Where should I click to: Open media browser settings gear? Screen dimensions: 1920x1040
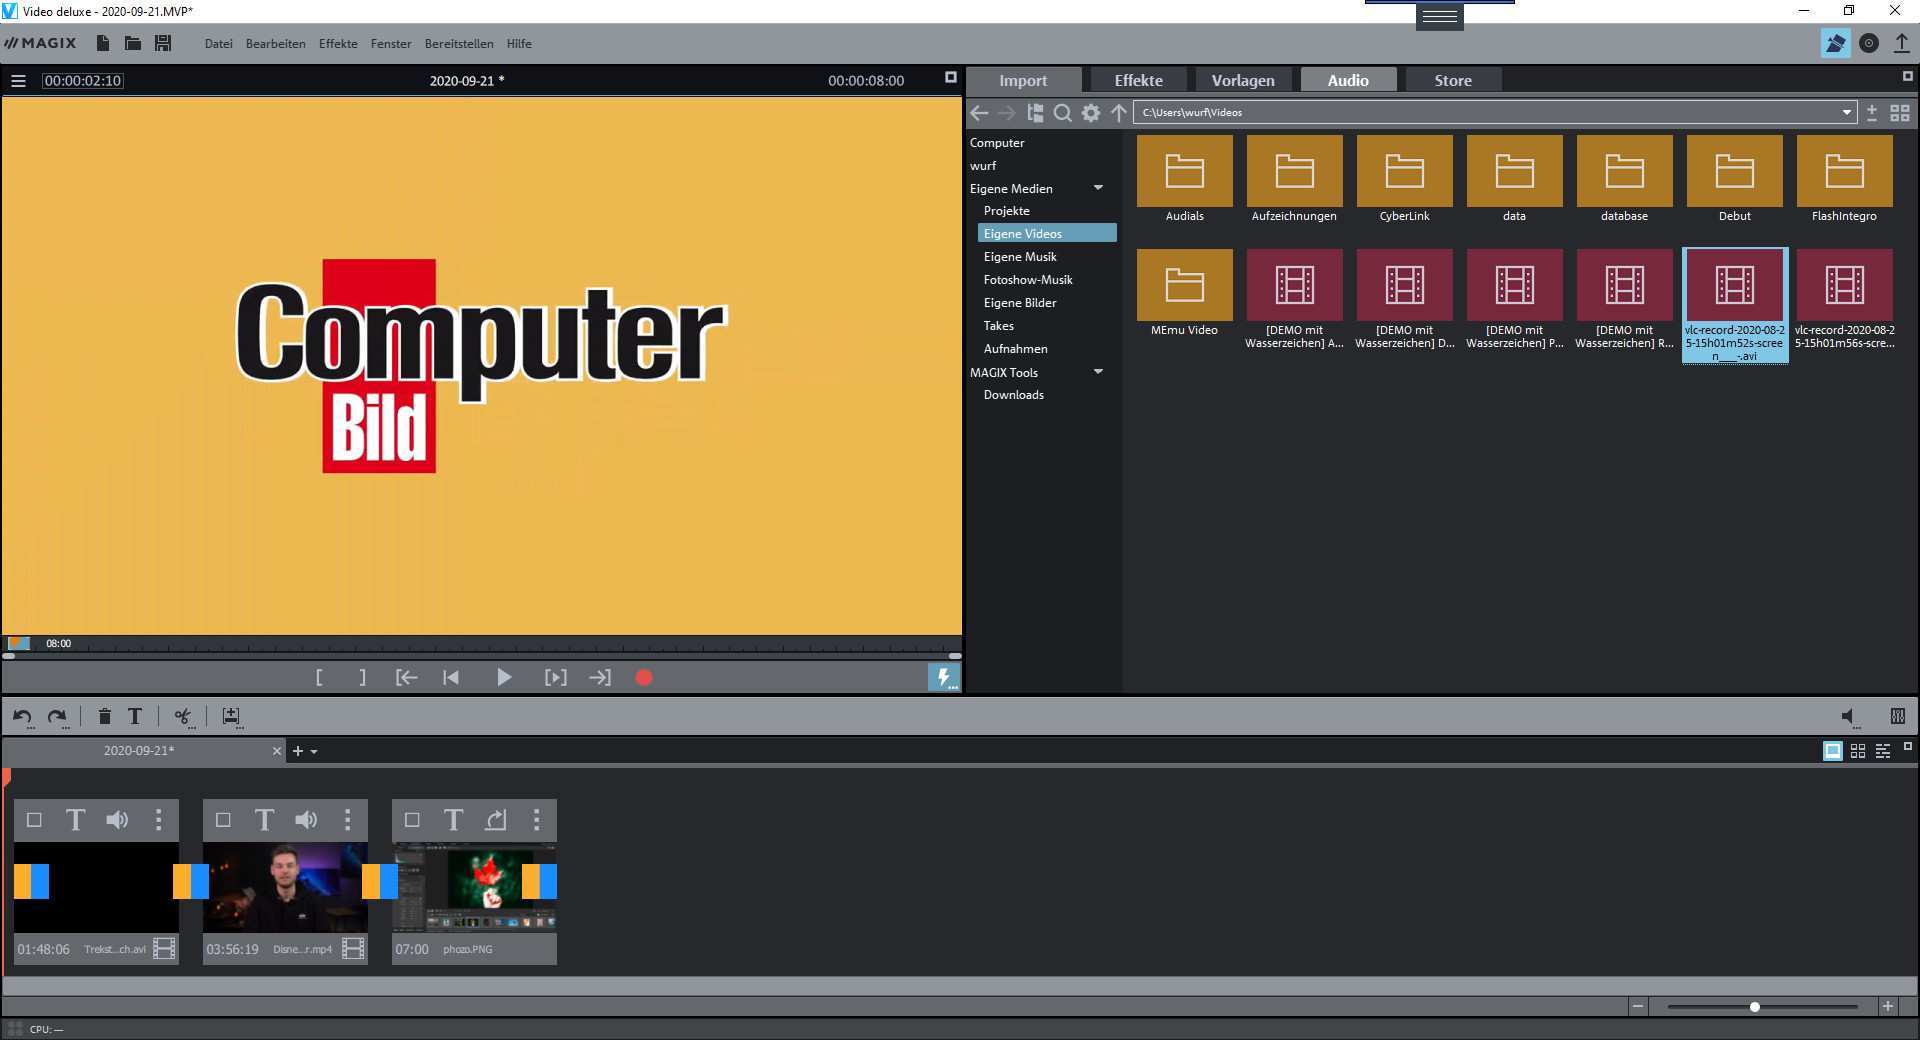(1091, 113)
